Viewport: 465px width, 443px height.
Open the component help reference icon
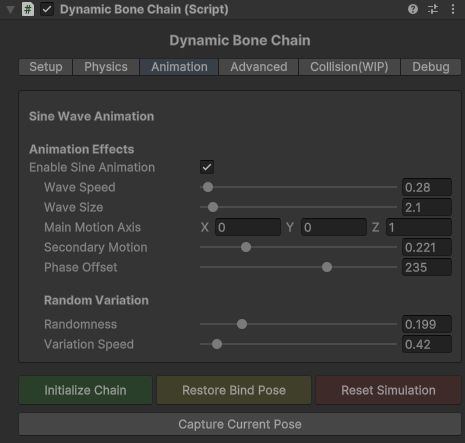[413, 9]
